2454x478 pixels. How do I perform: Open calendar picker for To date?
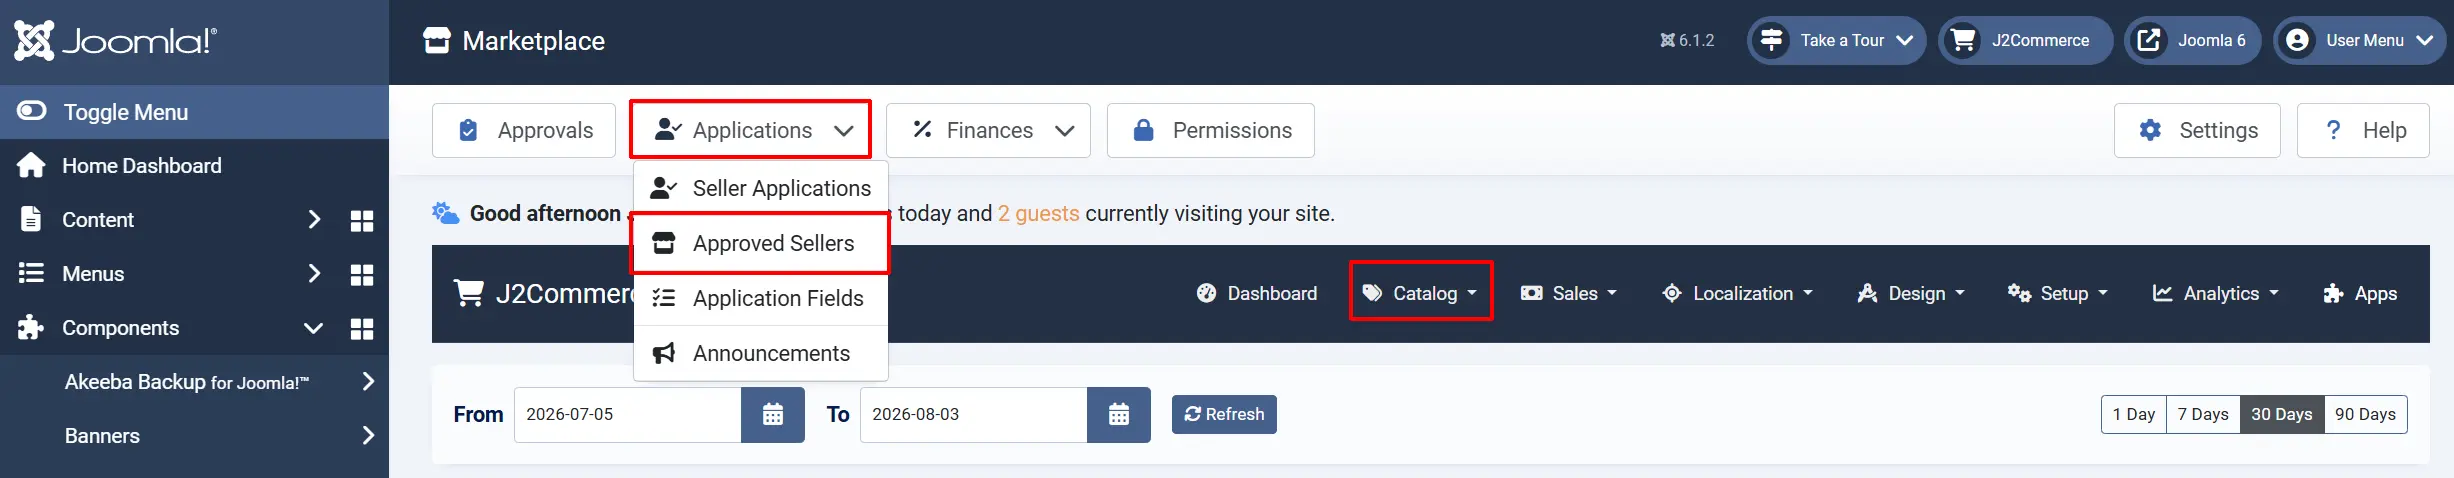1119,414
